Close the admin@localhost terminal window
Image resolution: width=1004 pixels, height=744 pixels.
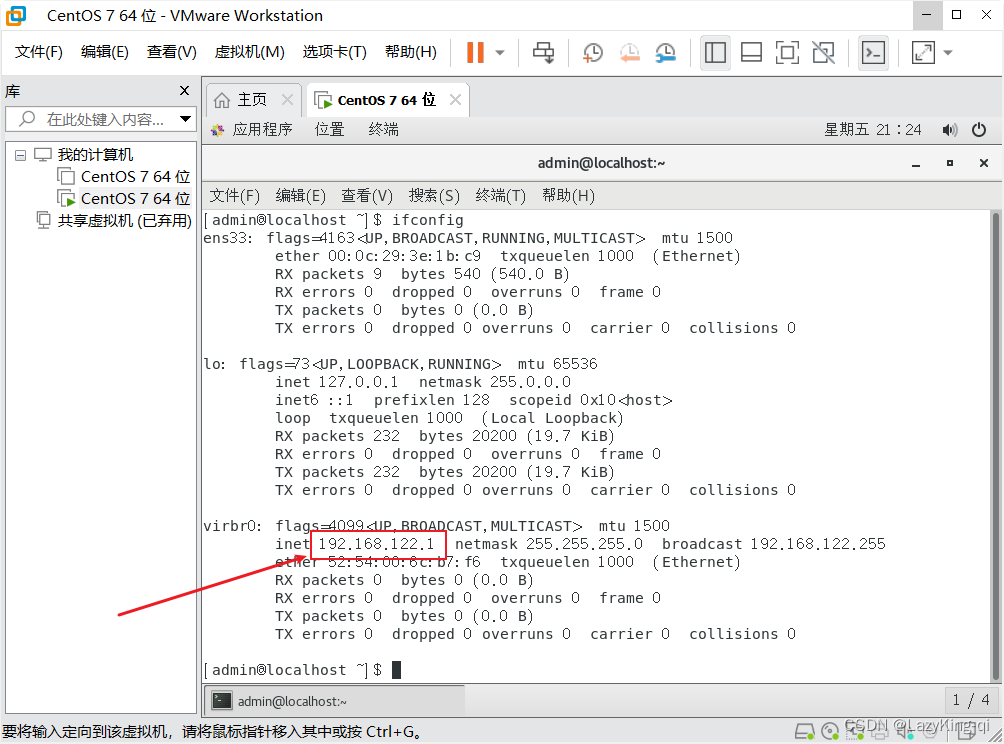tap(984, 163)
